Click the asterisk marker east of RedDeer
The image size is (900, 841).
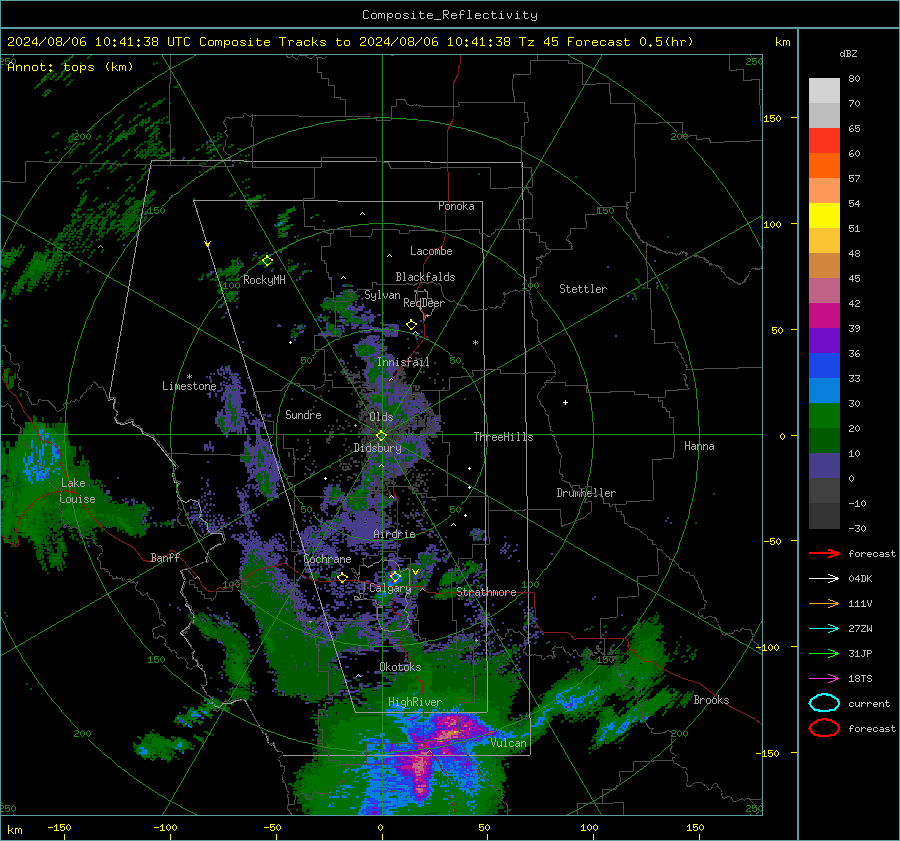point(475,343)
